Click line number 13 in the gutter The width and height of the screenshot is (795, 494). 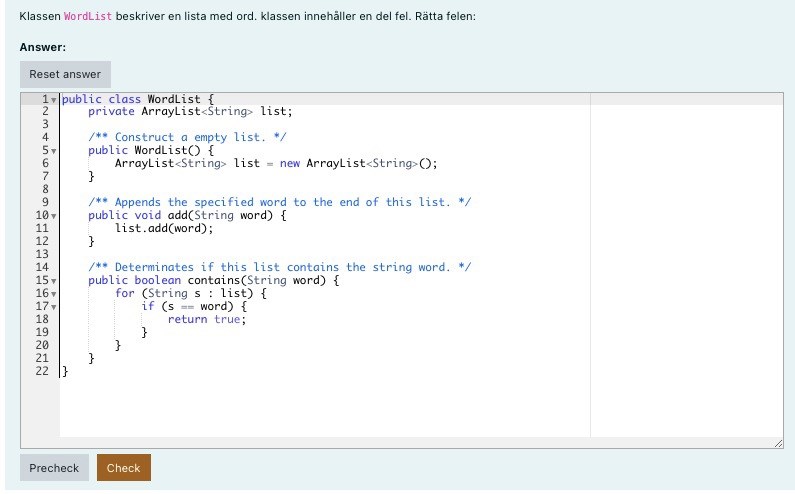42,254
